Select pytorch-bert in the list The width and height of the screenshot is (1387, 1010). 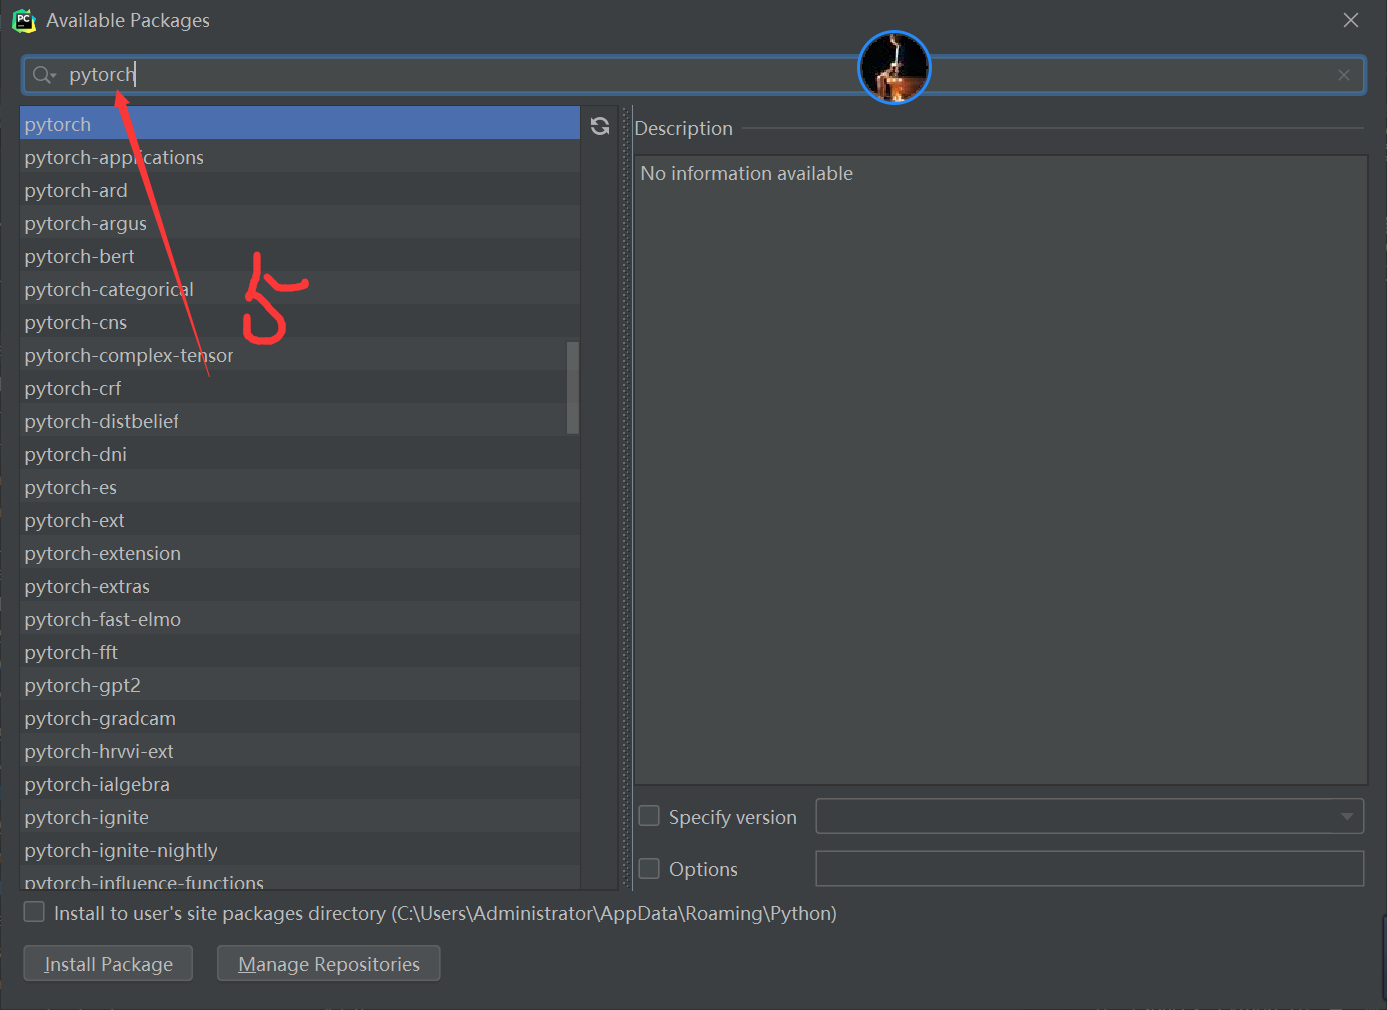[300, 256]
